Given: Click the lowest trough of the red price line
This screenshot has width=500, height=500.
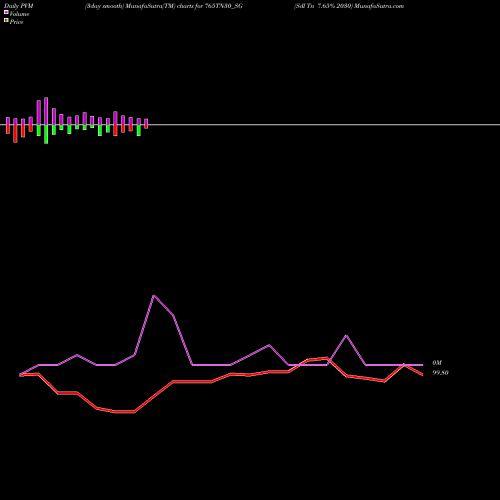Looking at the screenshot, I should pyautogui.click(x=125, y=412).
